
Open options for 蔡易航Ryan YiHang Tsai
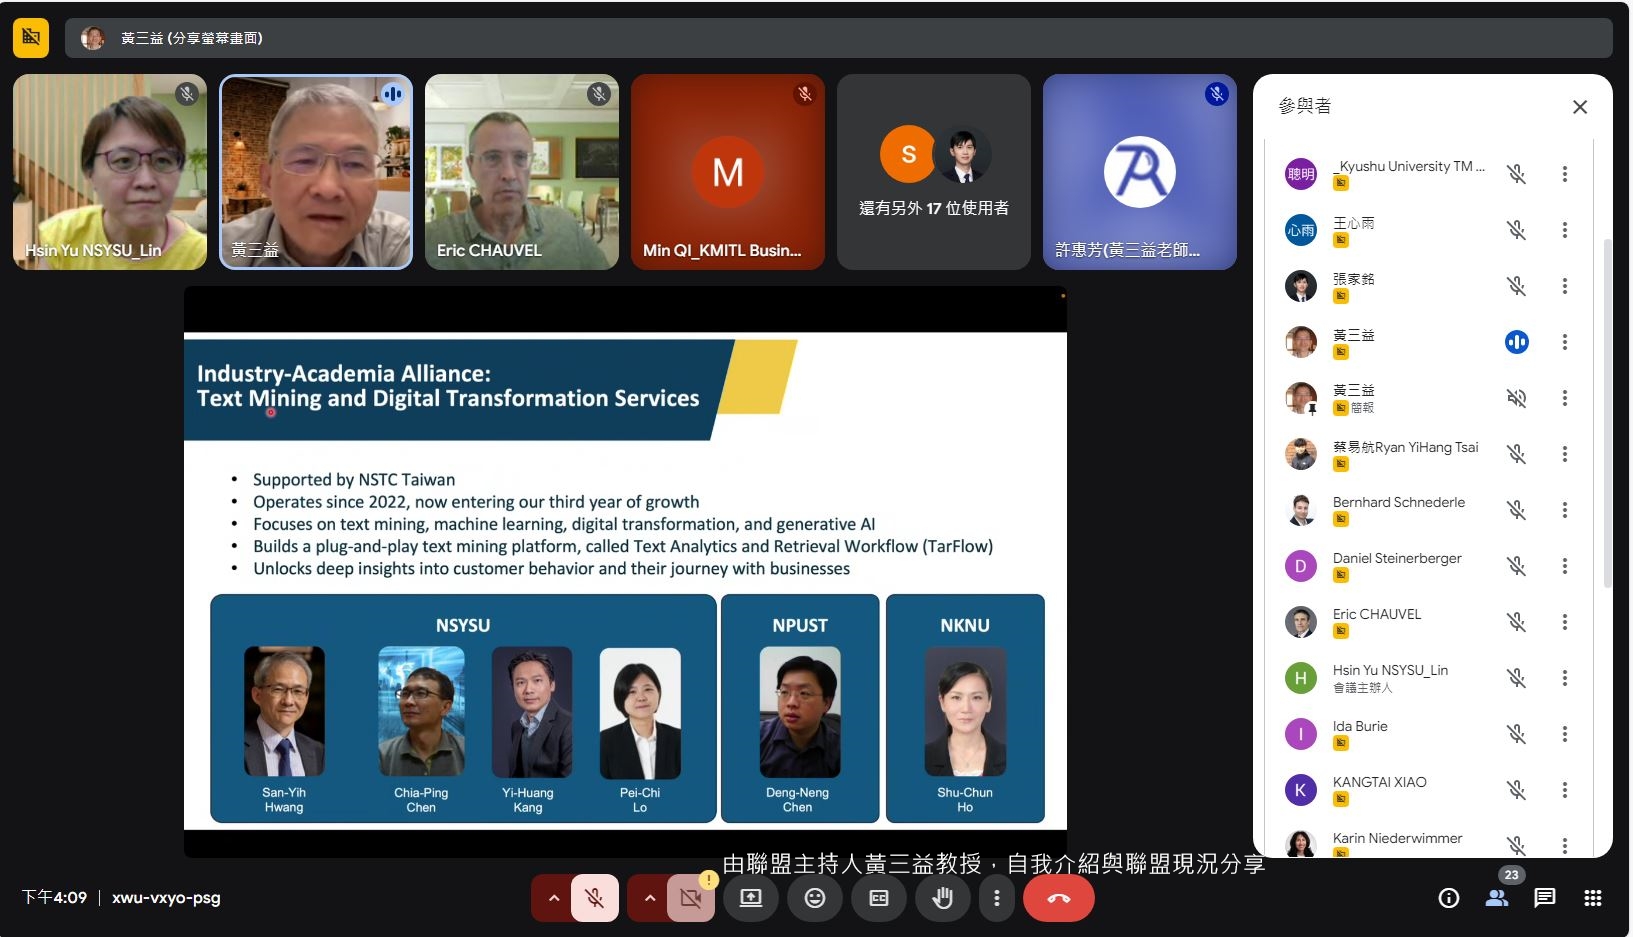1565,454
